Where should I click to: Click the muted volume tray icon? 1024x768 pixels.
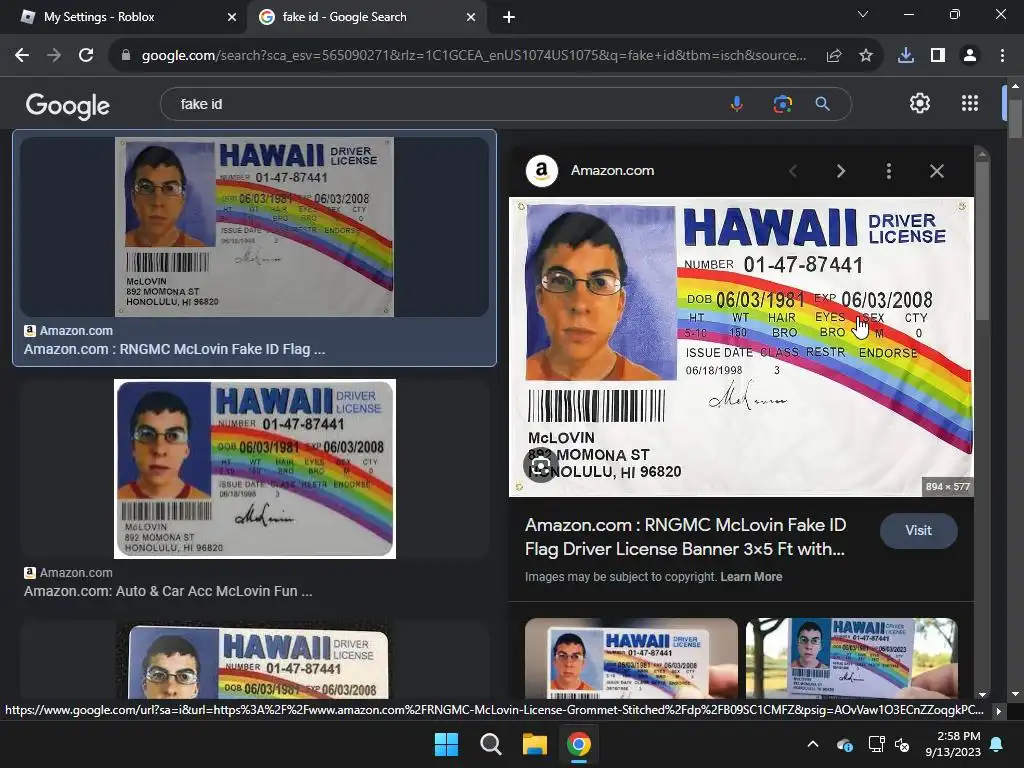(x=902, y=744)
